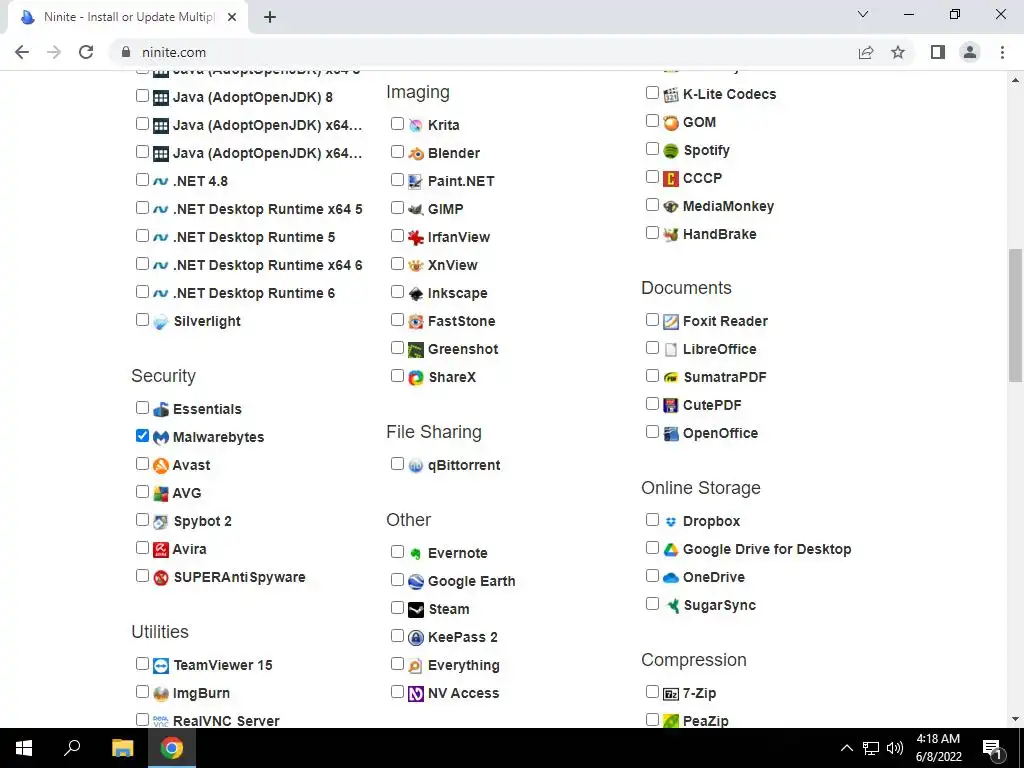Viewport: 1024px width, 768px height.
Task: Click the volume tray icon
Action: point(895,748)
